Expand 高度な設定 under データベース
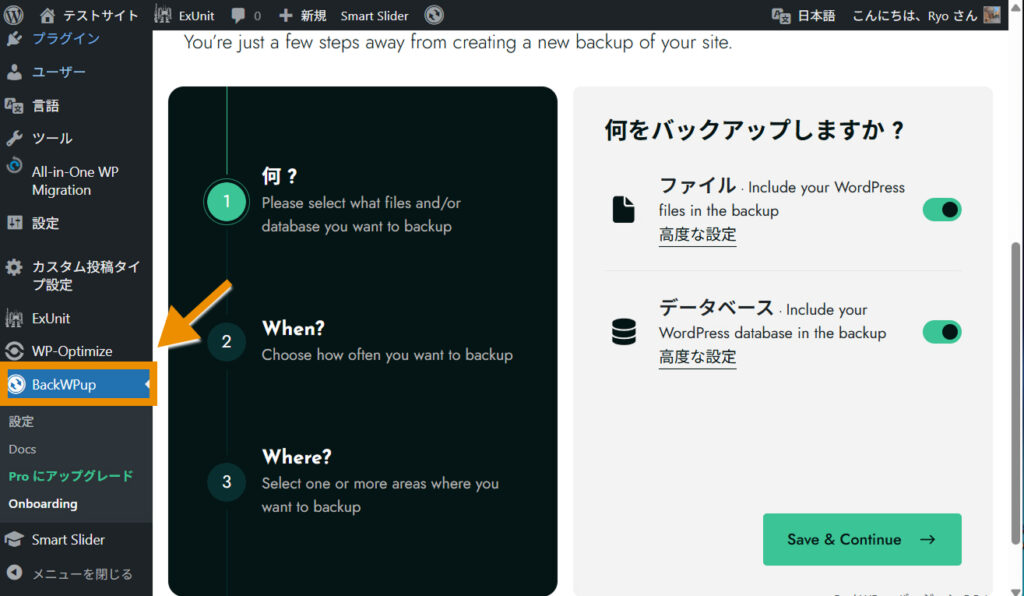 point(697,357)
